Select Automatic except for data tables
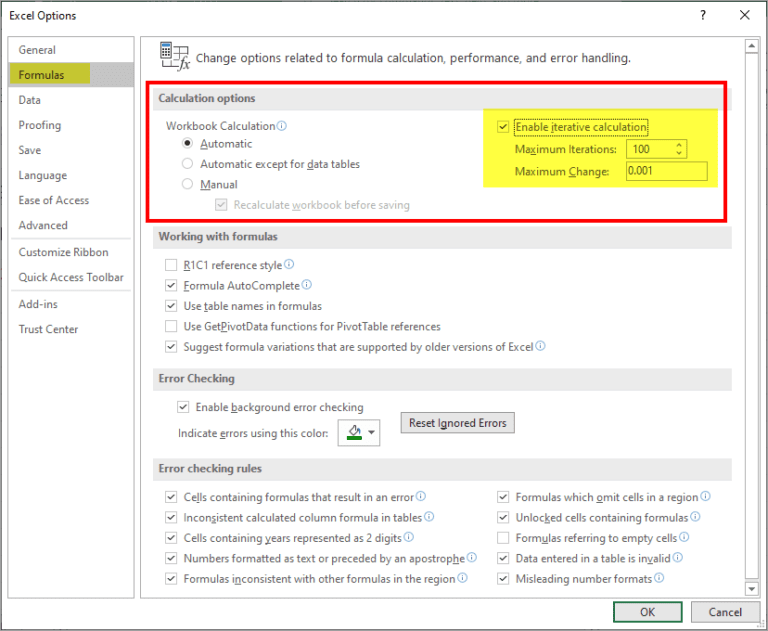 (187, 164)
